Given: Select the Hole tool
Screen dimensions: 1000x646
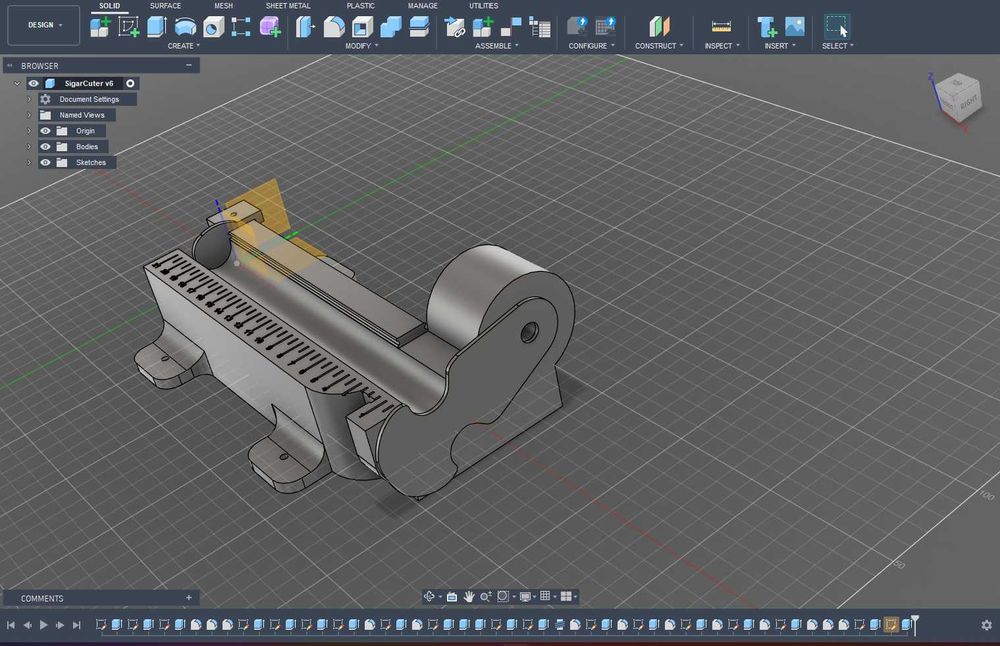Looking at the screenshot, I should [213, 27].
